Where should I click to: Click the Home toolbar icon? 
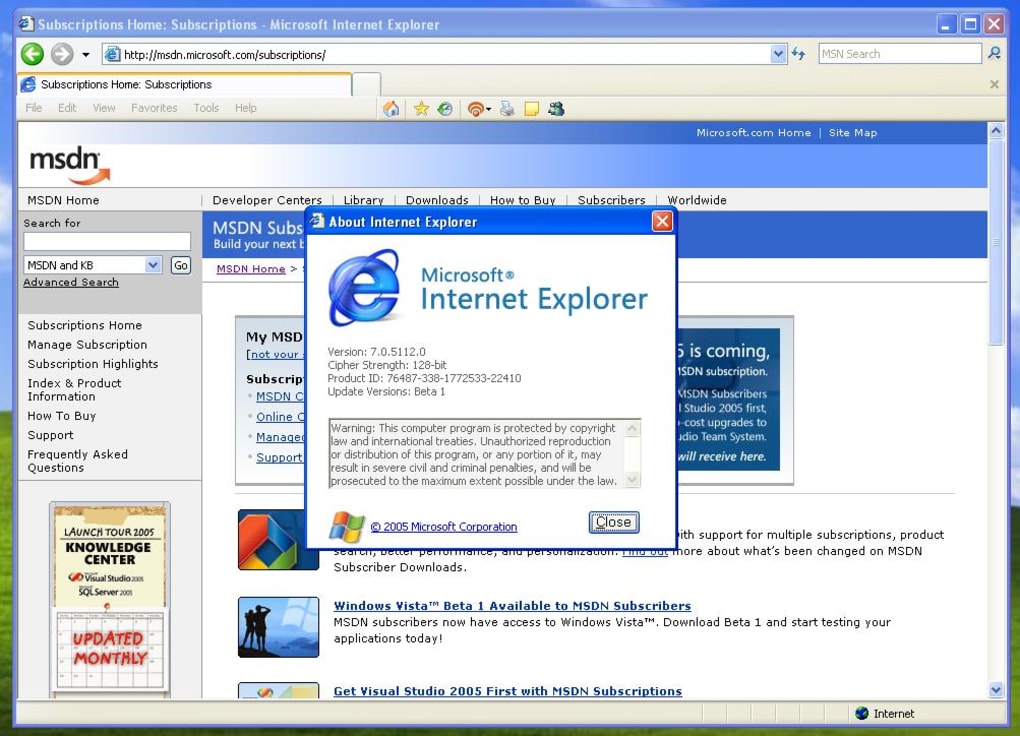point(391,108)
